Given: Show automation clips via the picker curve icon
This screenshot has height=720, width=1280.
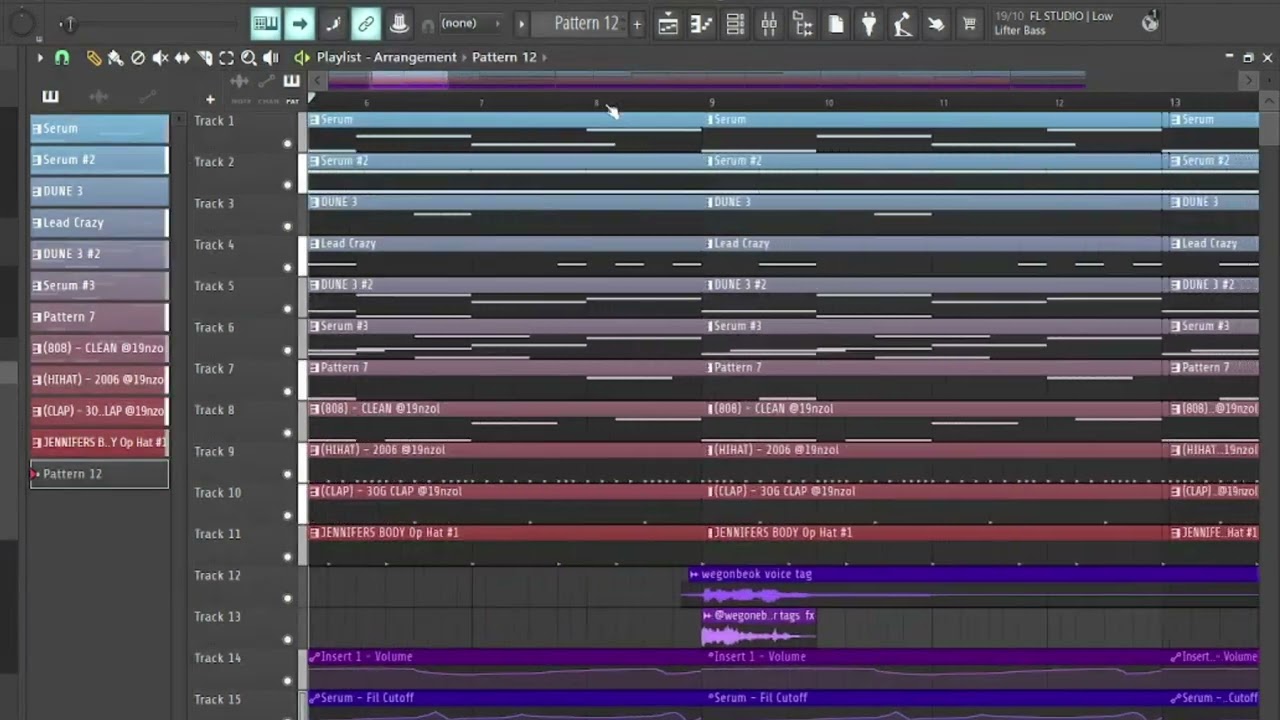Looking at the screenshot, I should [148, 97].
